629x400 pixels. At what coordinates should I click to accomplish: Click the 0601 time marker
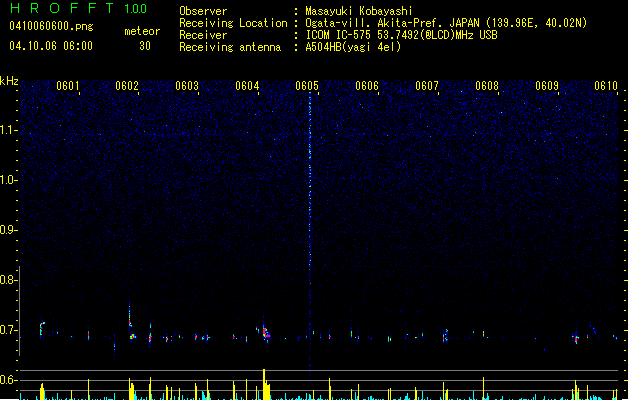[x=67, y=86]
